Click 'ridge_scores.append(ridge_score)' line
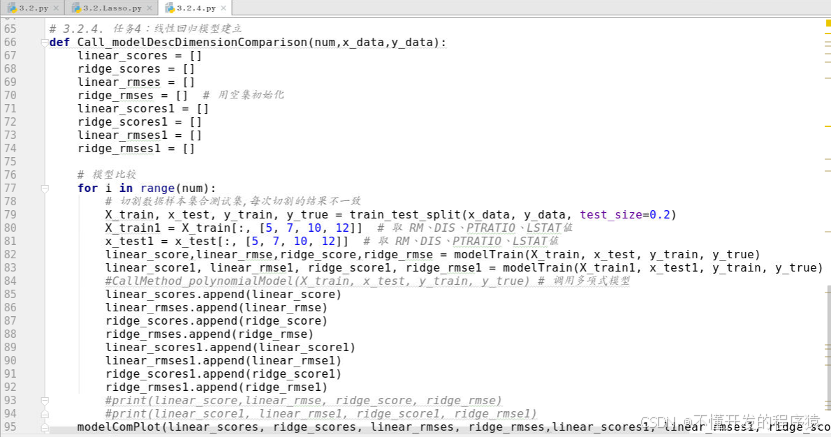The image size is (832, 438). (216, 321)
